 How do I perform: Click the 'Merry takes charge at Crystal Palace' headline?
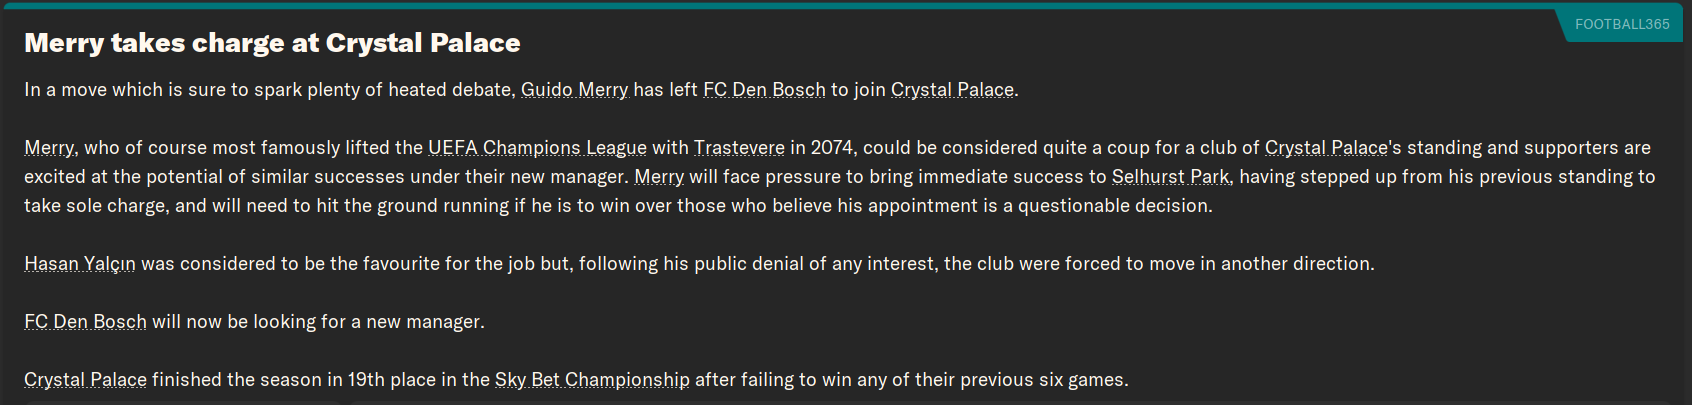tap(272, 43)
